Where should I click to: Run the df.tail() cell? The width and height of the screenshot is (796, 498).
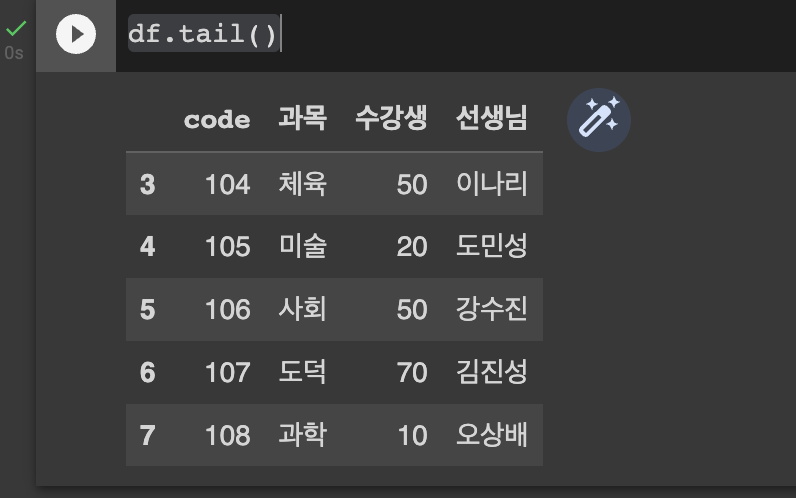pos(76,34)
